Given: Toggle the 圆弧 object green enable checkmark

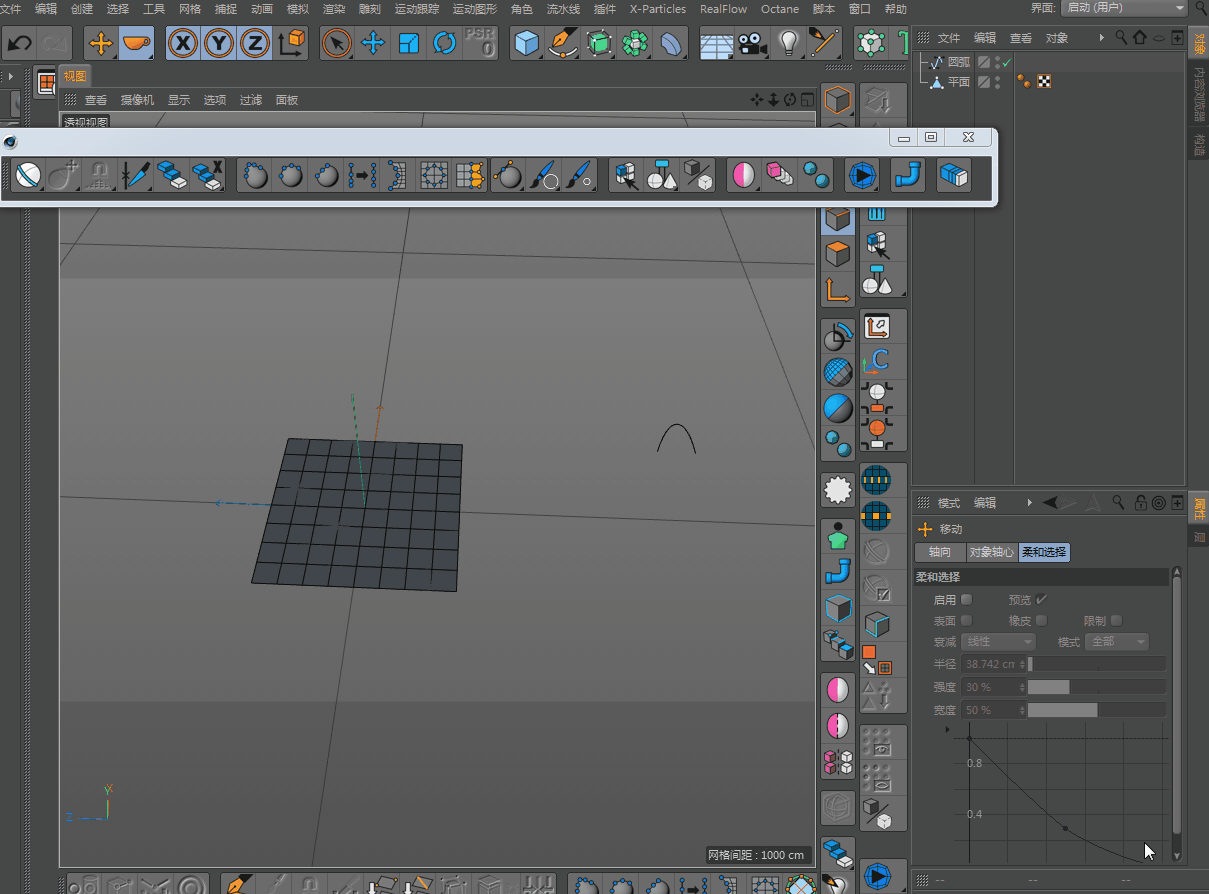Looking at the screenshot, I should (1007, 62).
